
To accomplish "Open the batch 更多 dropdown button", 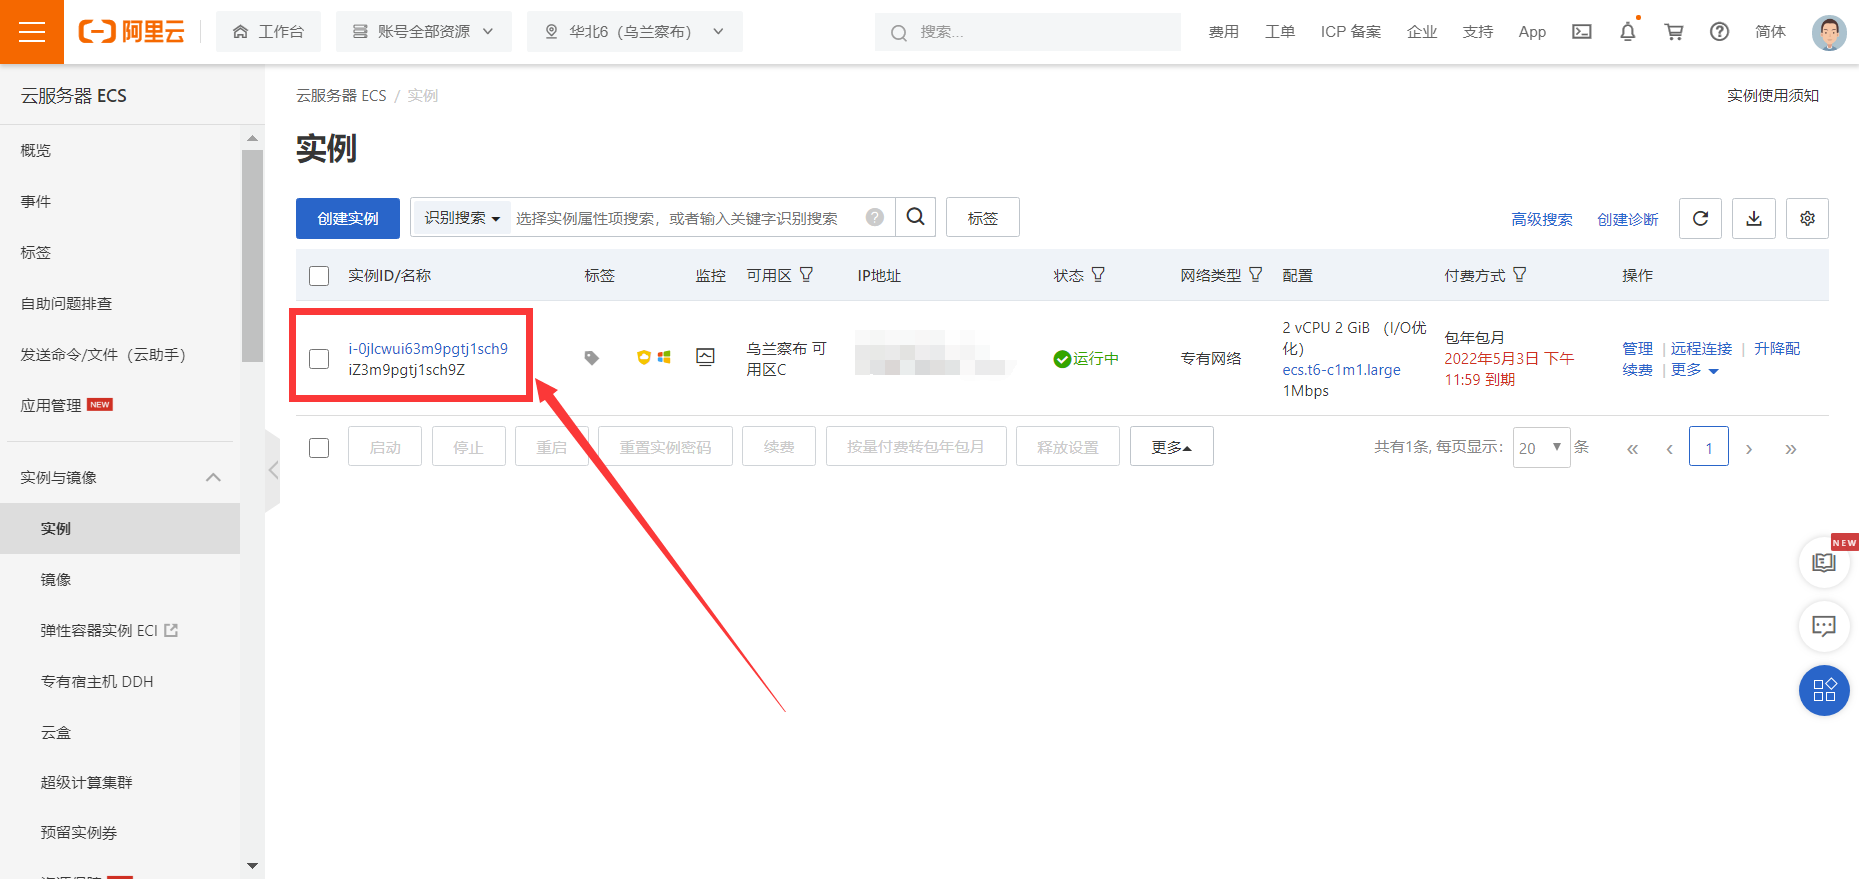I will [1172, 446].
